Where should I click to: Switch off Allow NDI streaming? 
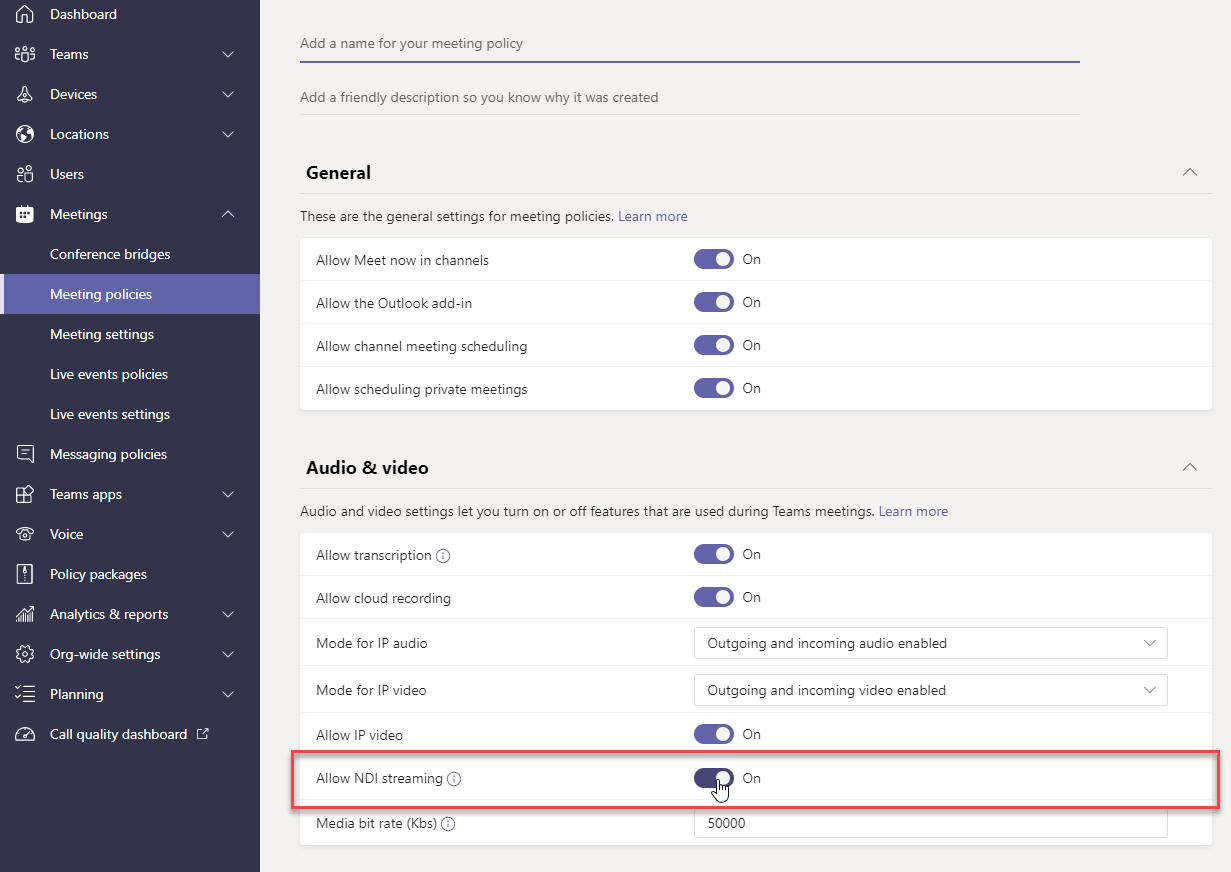tap(713, 779)
